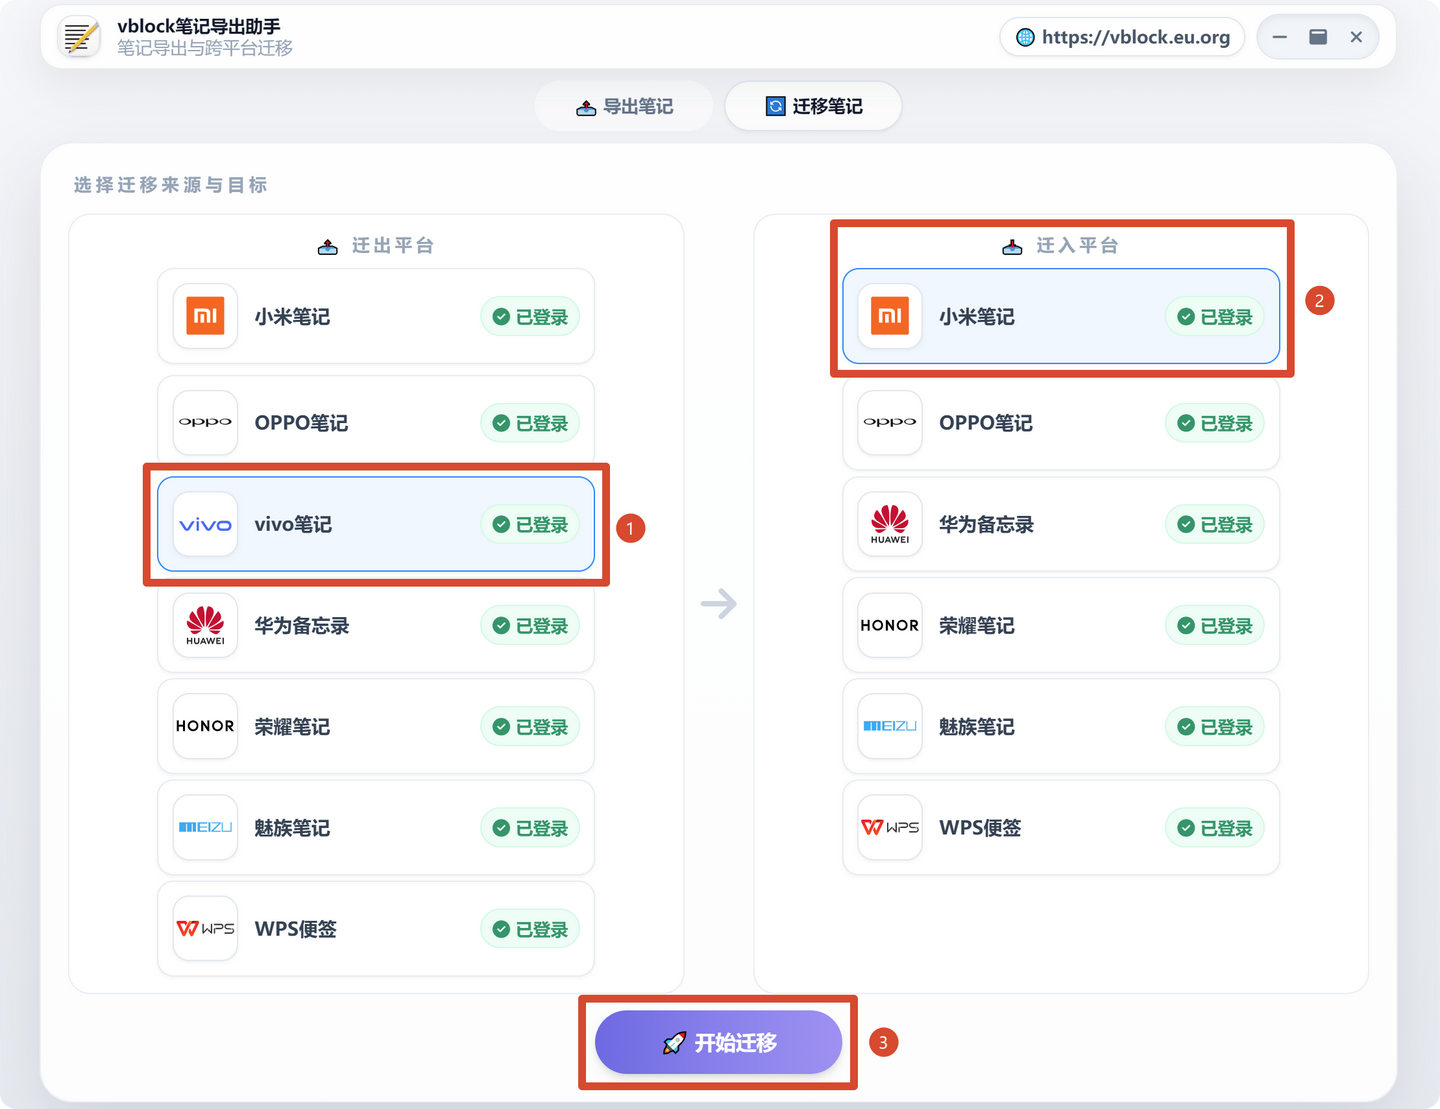Click 已登录 status badge of target WPS便签
Image resolution: width=1440 pixels, height=1109 pixels.
tap(1215, 828)
